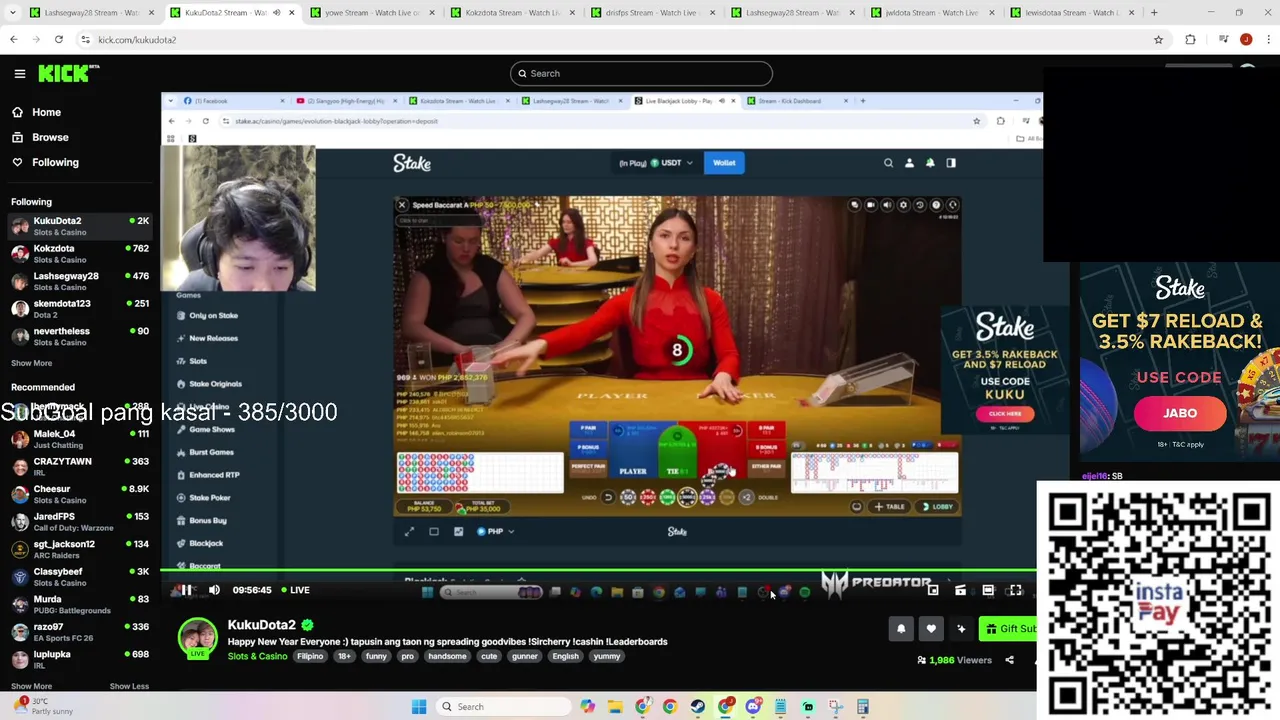1280x720 pixels.
Task: Switch to the drisfps Stream browser tab
Action: click(650, 12)
